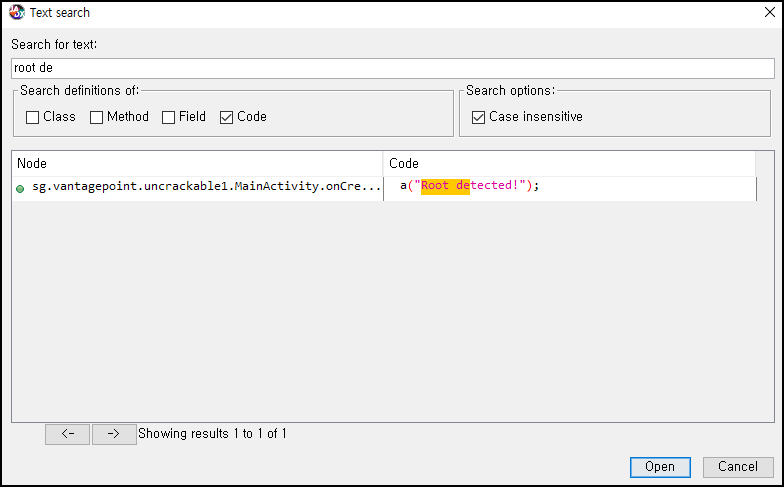This screenshot has height=487, width=784.
Task: Close the Text search dialog
Action: coord(770,12)
